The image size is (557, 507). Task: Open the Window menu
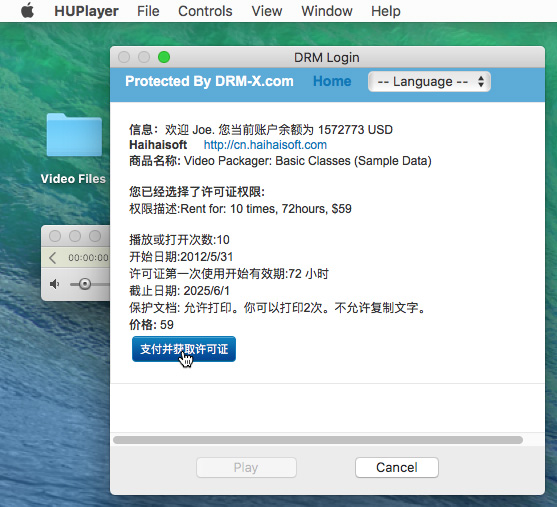point(326,11)
